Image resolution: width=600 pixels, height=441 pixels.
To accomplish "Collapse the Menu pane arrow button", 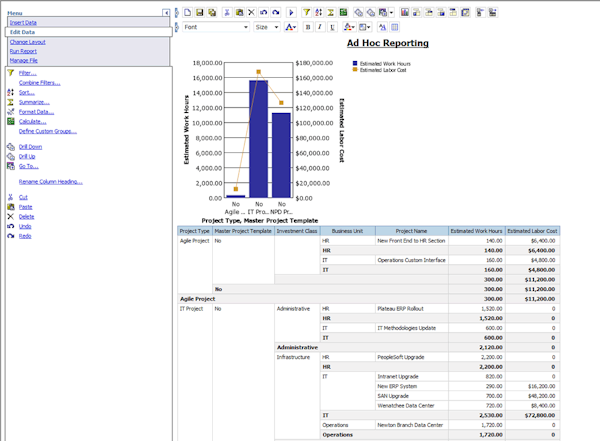I will pyautogui.click(x=166, y=13).
